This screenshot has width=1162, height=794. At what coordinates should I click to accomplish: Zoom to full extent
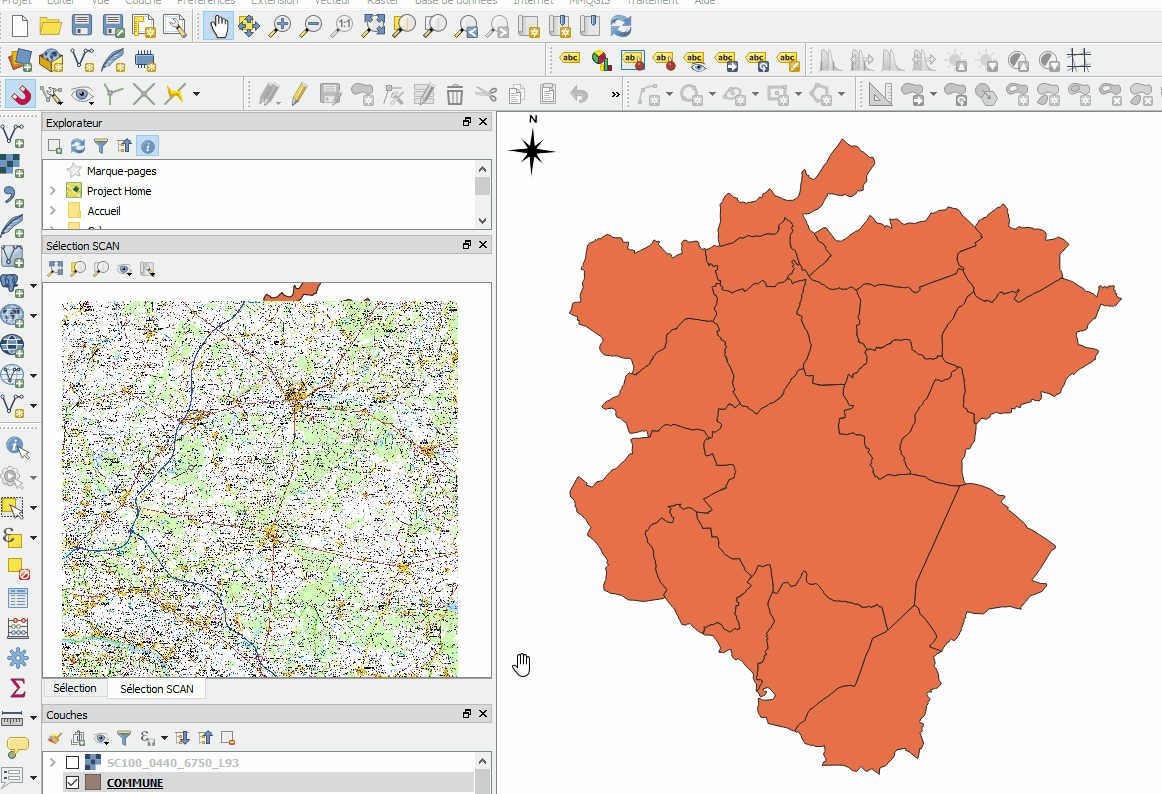coord(374,27)
